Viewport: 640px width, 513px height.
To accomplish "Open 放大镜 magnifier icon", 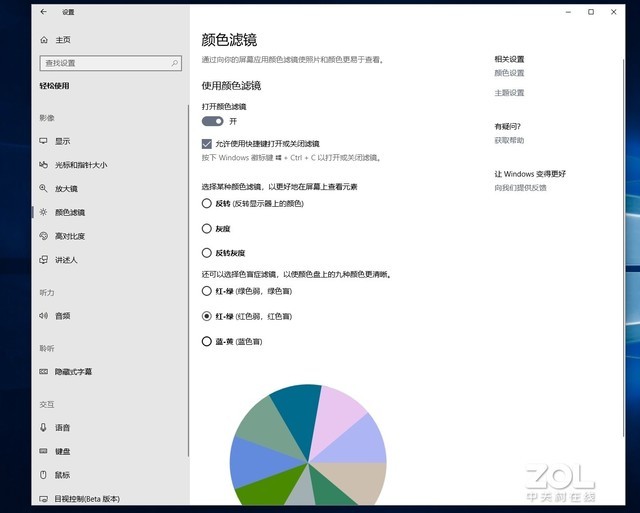I will (x=44, y=188).
